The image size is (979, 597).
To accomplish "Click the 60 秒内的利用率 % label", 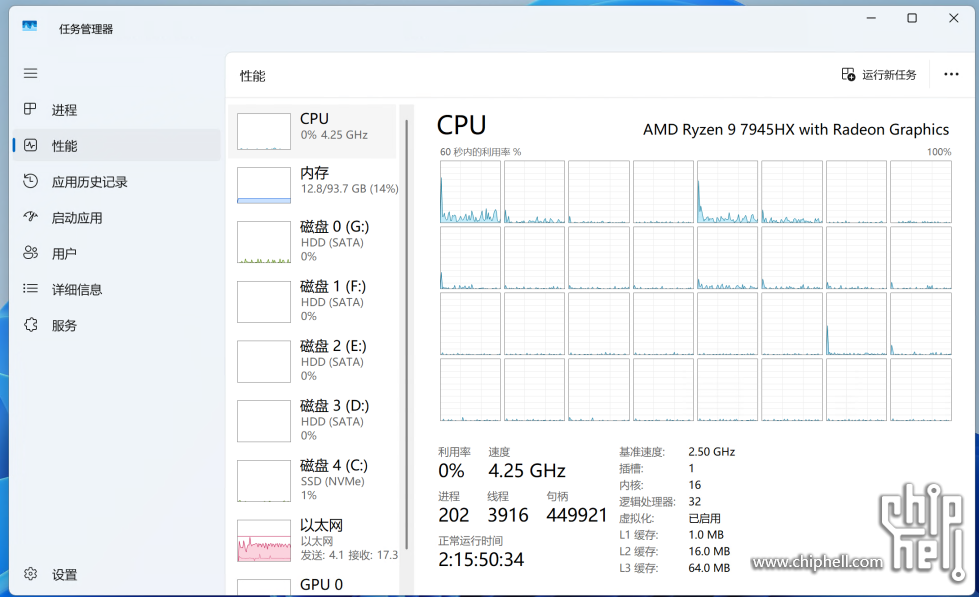I will point(480,152).
